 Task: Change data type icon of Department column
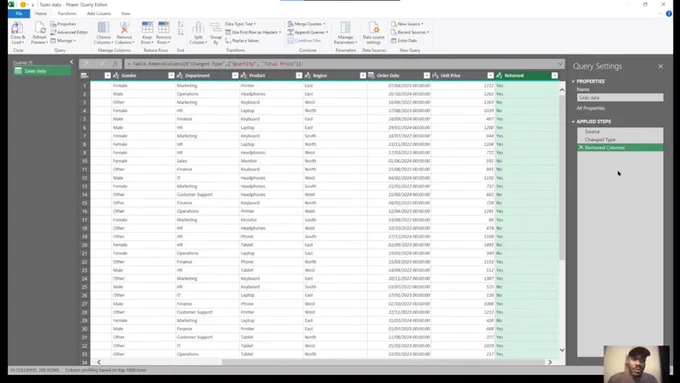[180, 75]
